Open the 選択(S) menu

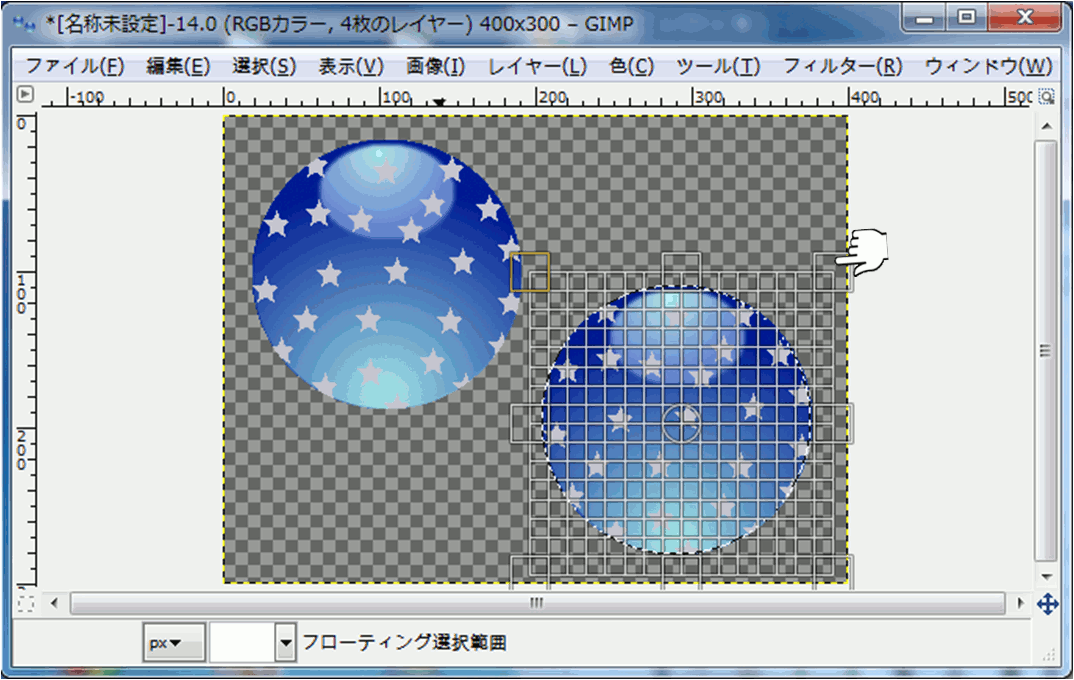(x=264, y=67)
